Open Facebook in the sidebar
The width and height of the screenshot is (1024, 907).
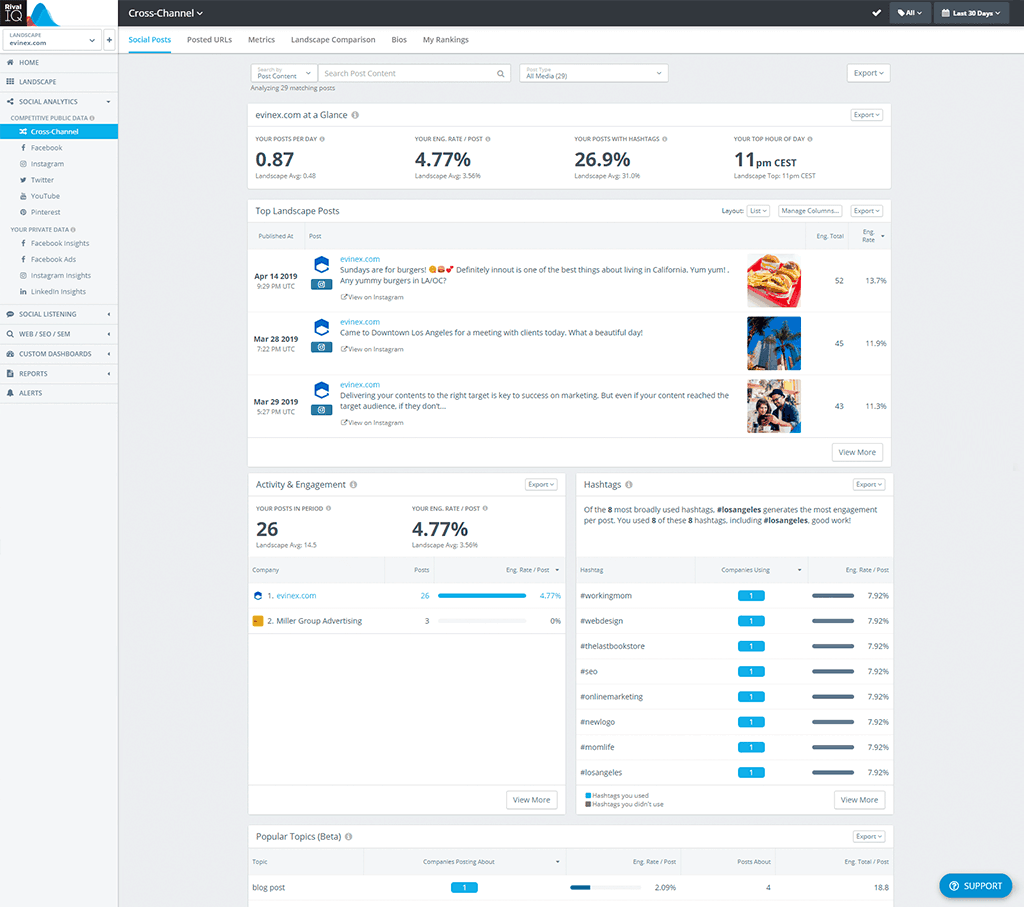coord(46,148)
